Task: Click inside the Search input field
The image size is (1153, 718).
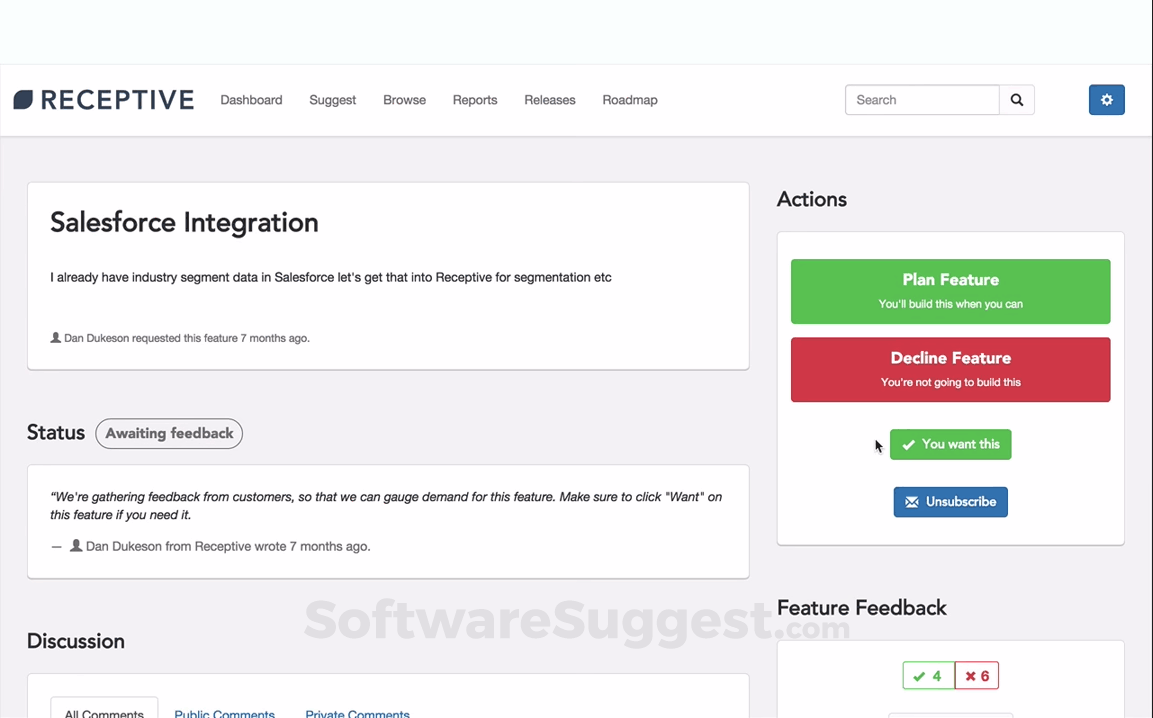Action: pos(920,99)
